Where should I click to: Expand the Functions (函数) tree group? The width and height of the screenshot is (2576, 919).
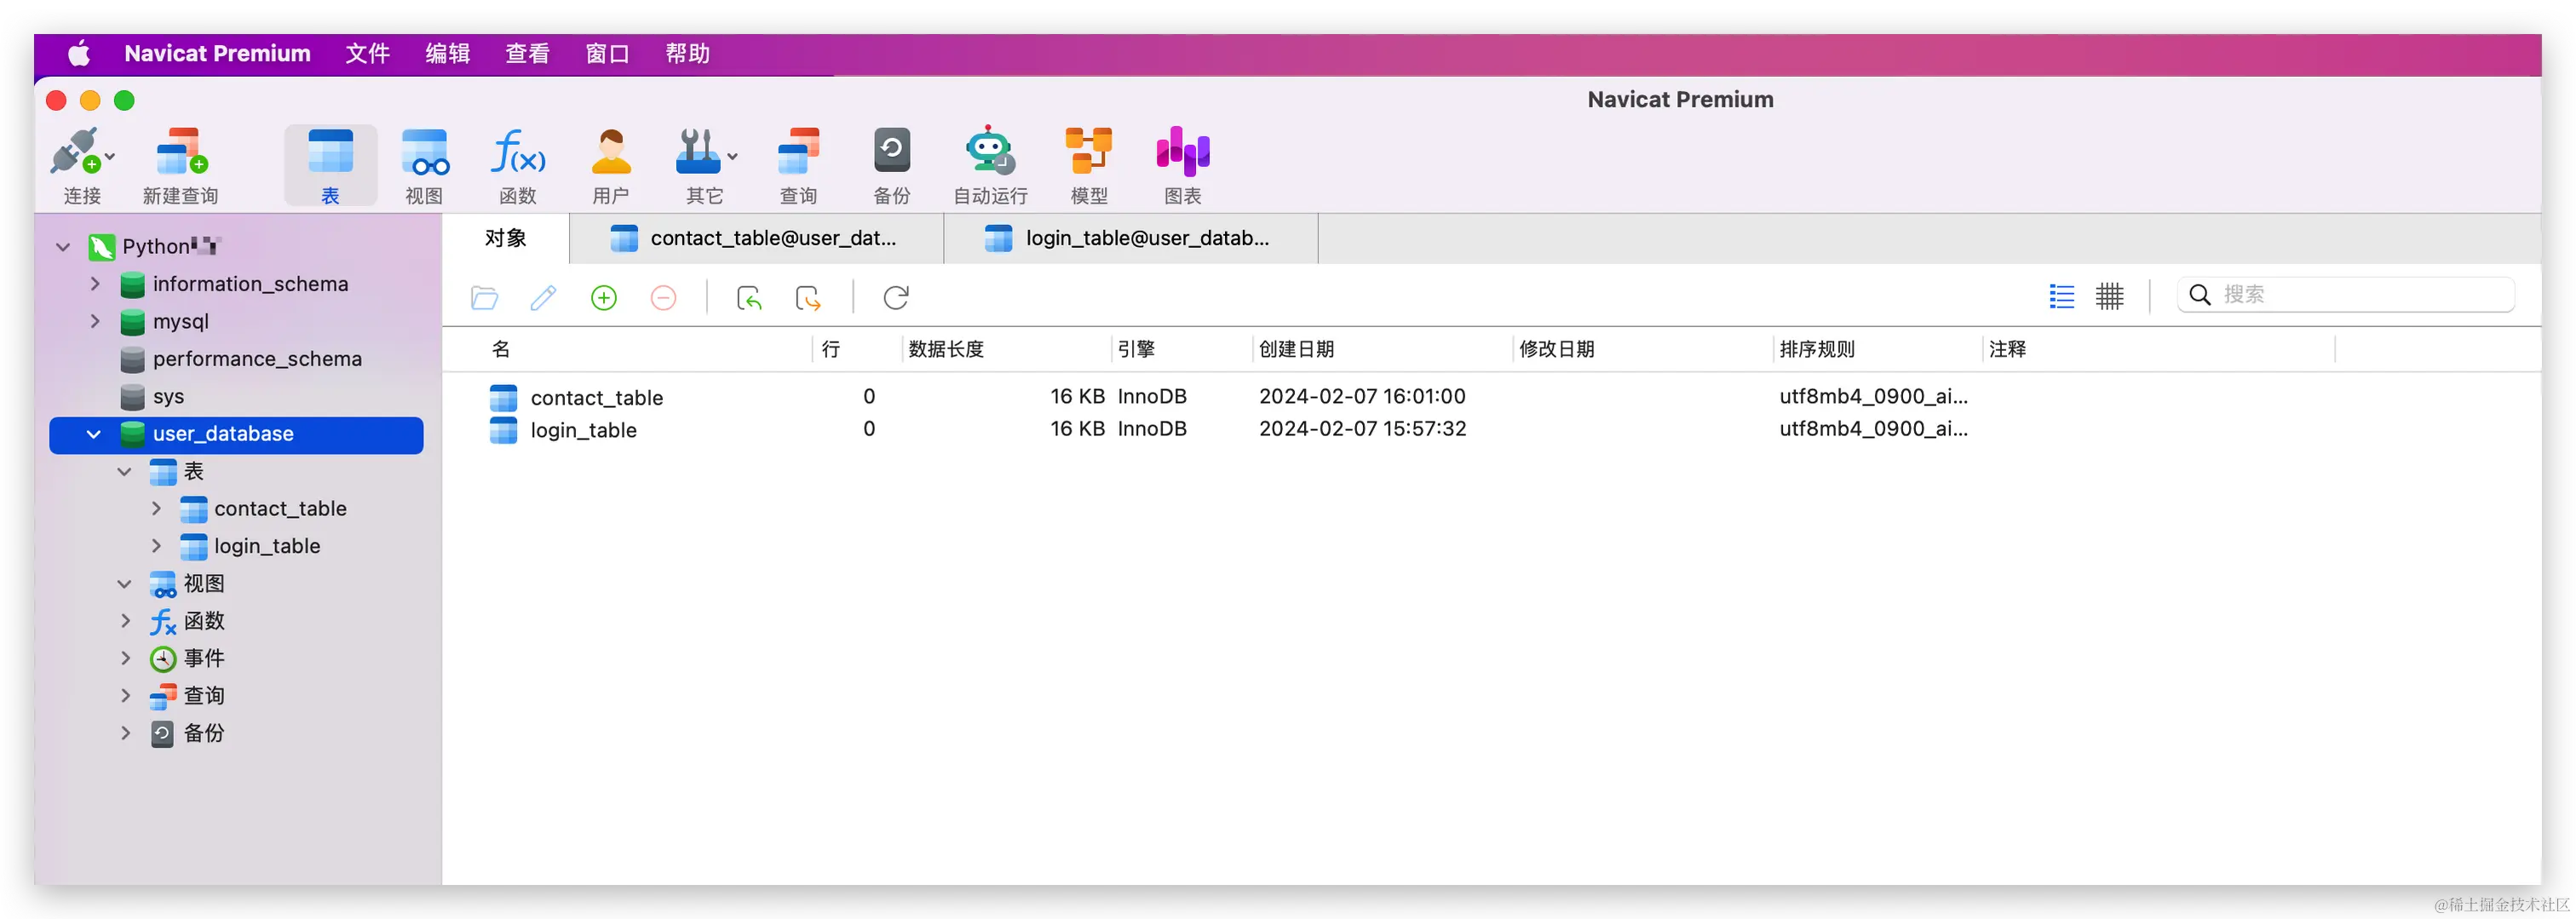pyautogui.click(x=125, y=621)
